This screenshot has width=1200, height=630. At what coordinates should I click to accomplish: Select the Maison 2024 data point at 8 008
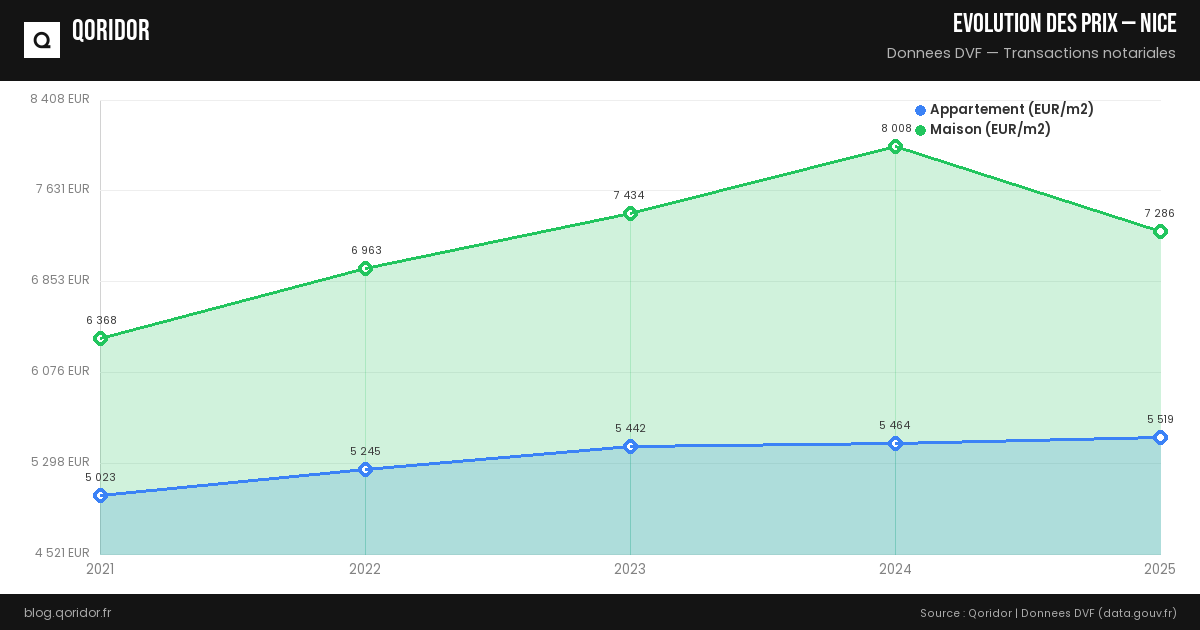click(x=895, y=146)
